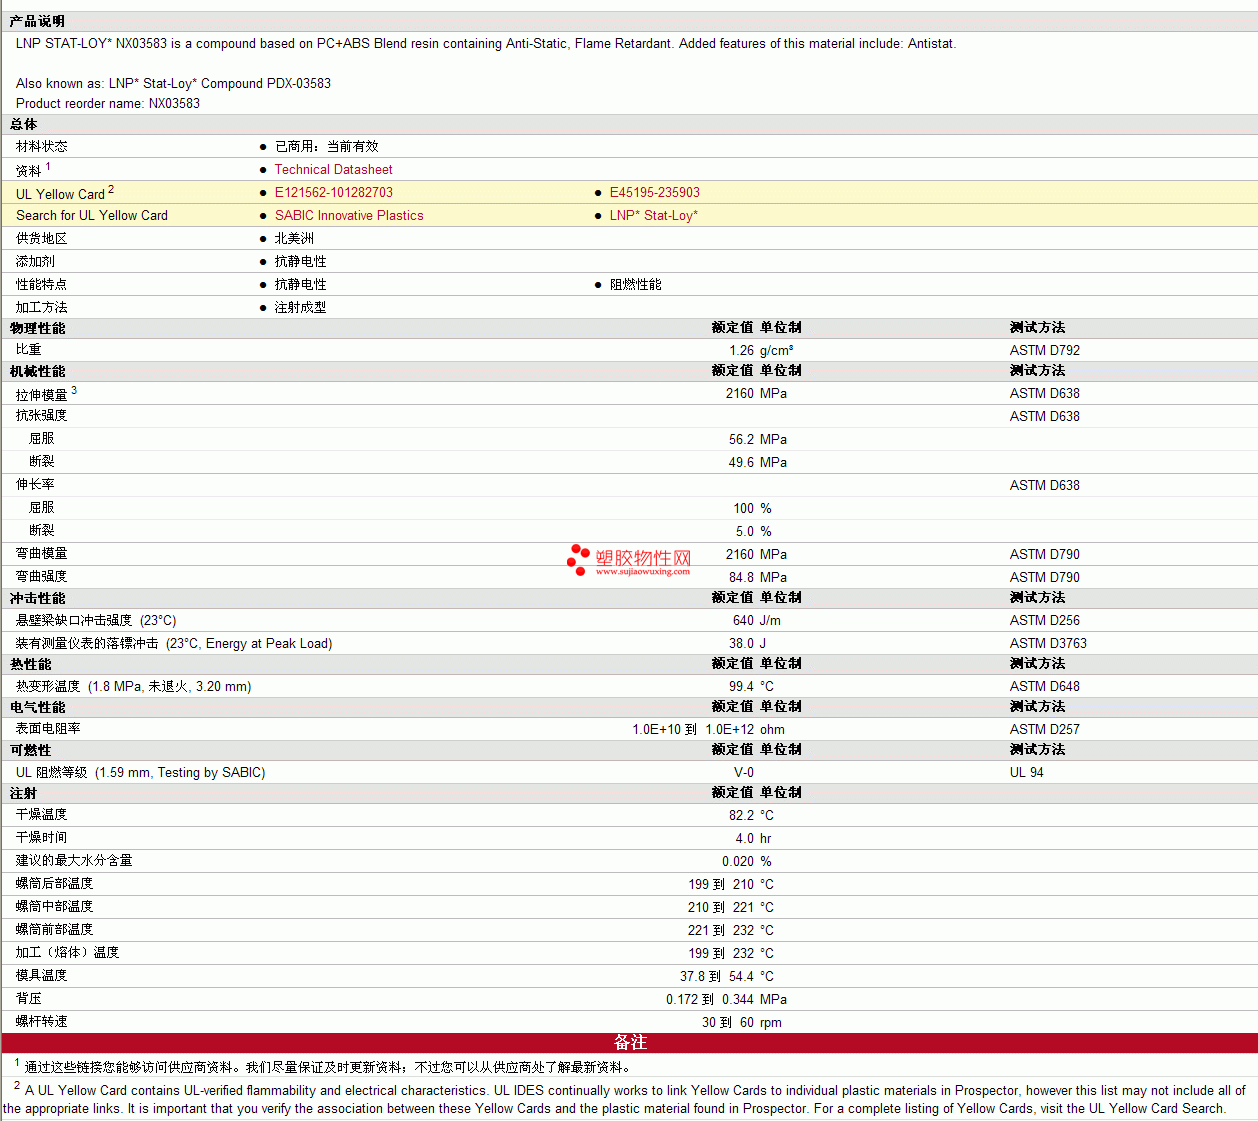Click the 螺杆转速 row label
1258x1121 pixels.
42,1022
